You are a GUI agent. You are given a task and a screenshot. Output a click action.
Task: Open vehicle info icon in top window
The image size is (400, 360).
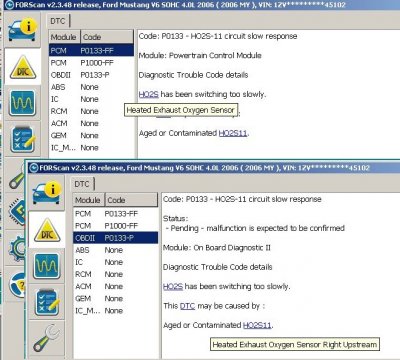23,31
